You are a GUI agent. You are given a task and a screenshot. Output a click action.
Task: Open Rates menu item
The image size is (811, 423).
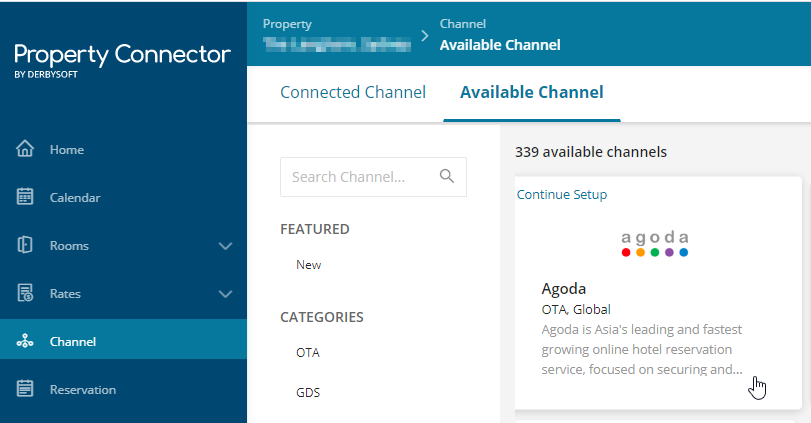pos(123,294)
